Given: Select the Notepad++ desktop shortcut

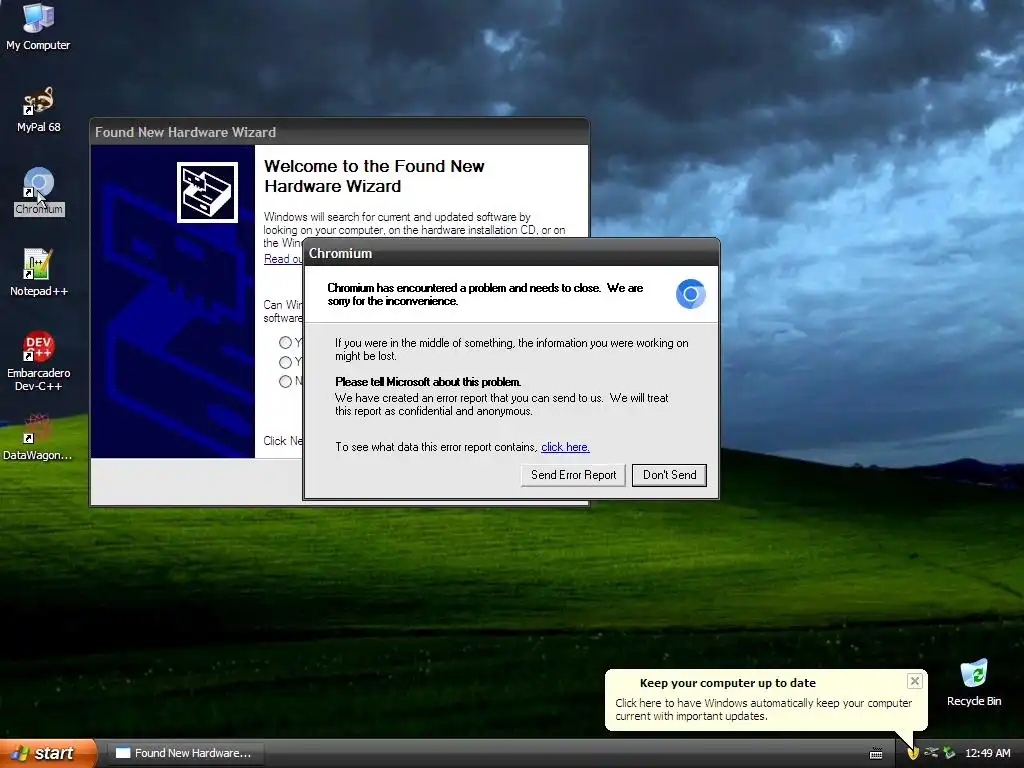Looking at the screenshot, I should tap(38, 272).
